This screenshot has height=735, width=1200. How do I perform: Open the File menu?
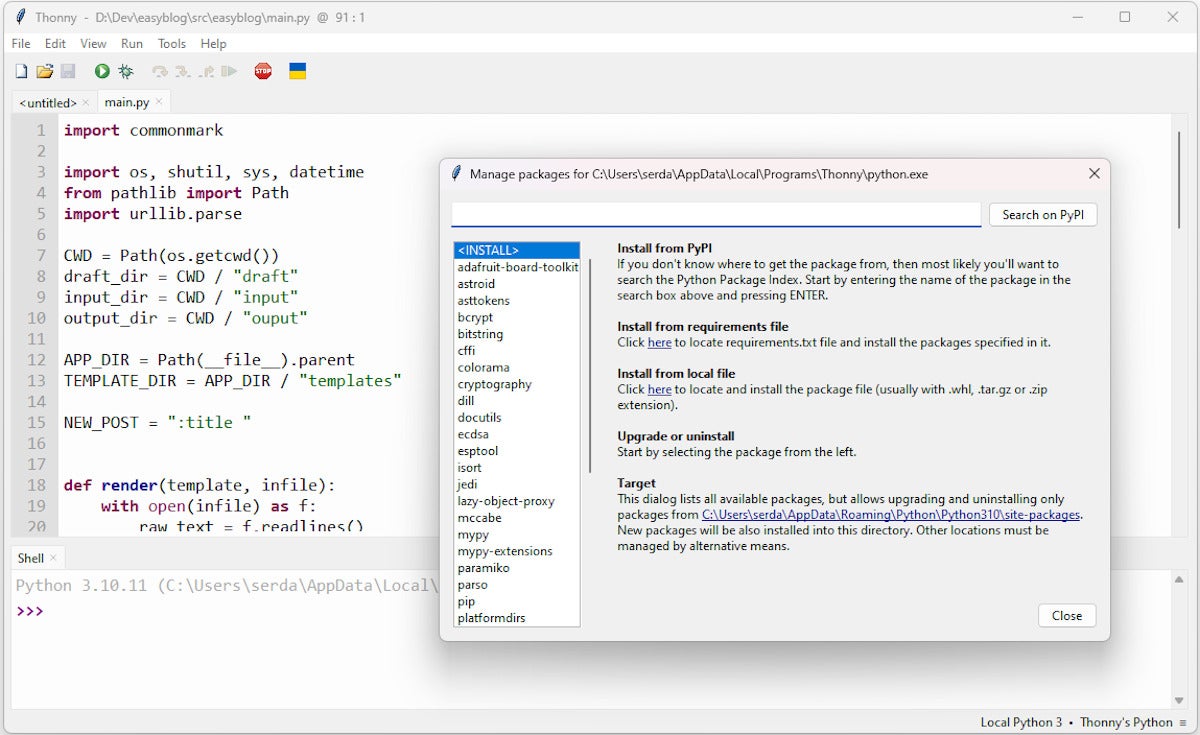click(x=21, y=44)
